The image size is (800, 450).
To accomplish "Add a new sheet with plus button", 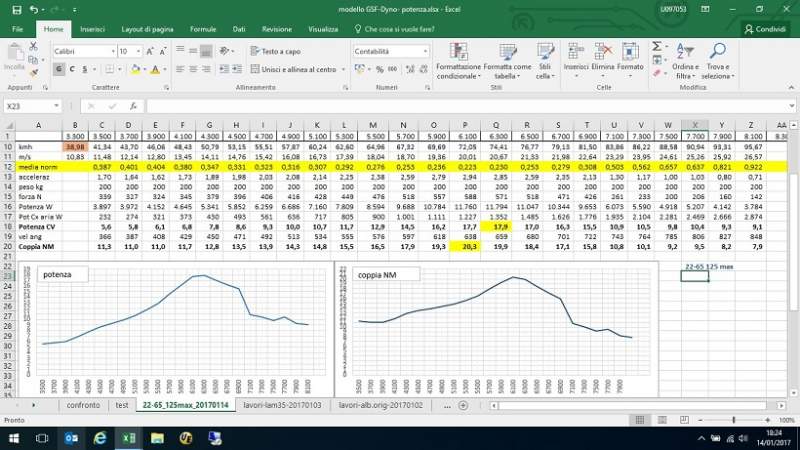I will pos(463,405).
